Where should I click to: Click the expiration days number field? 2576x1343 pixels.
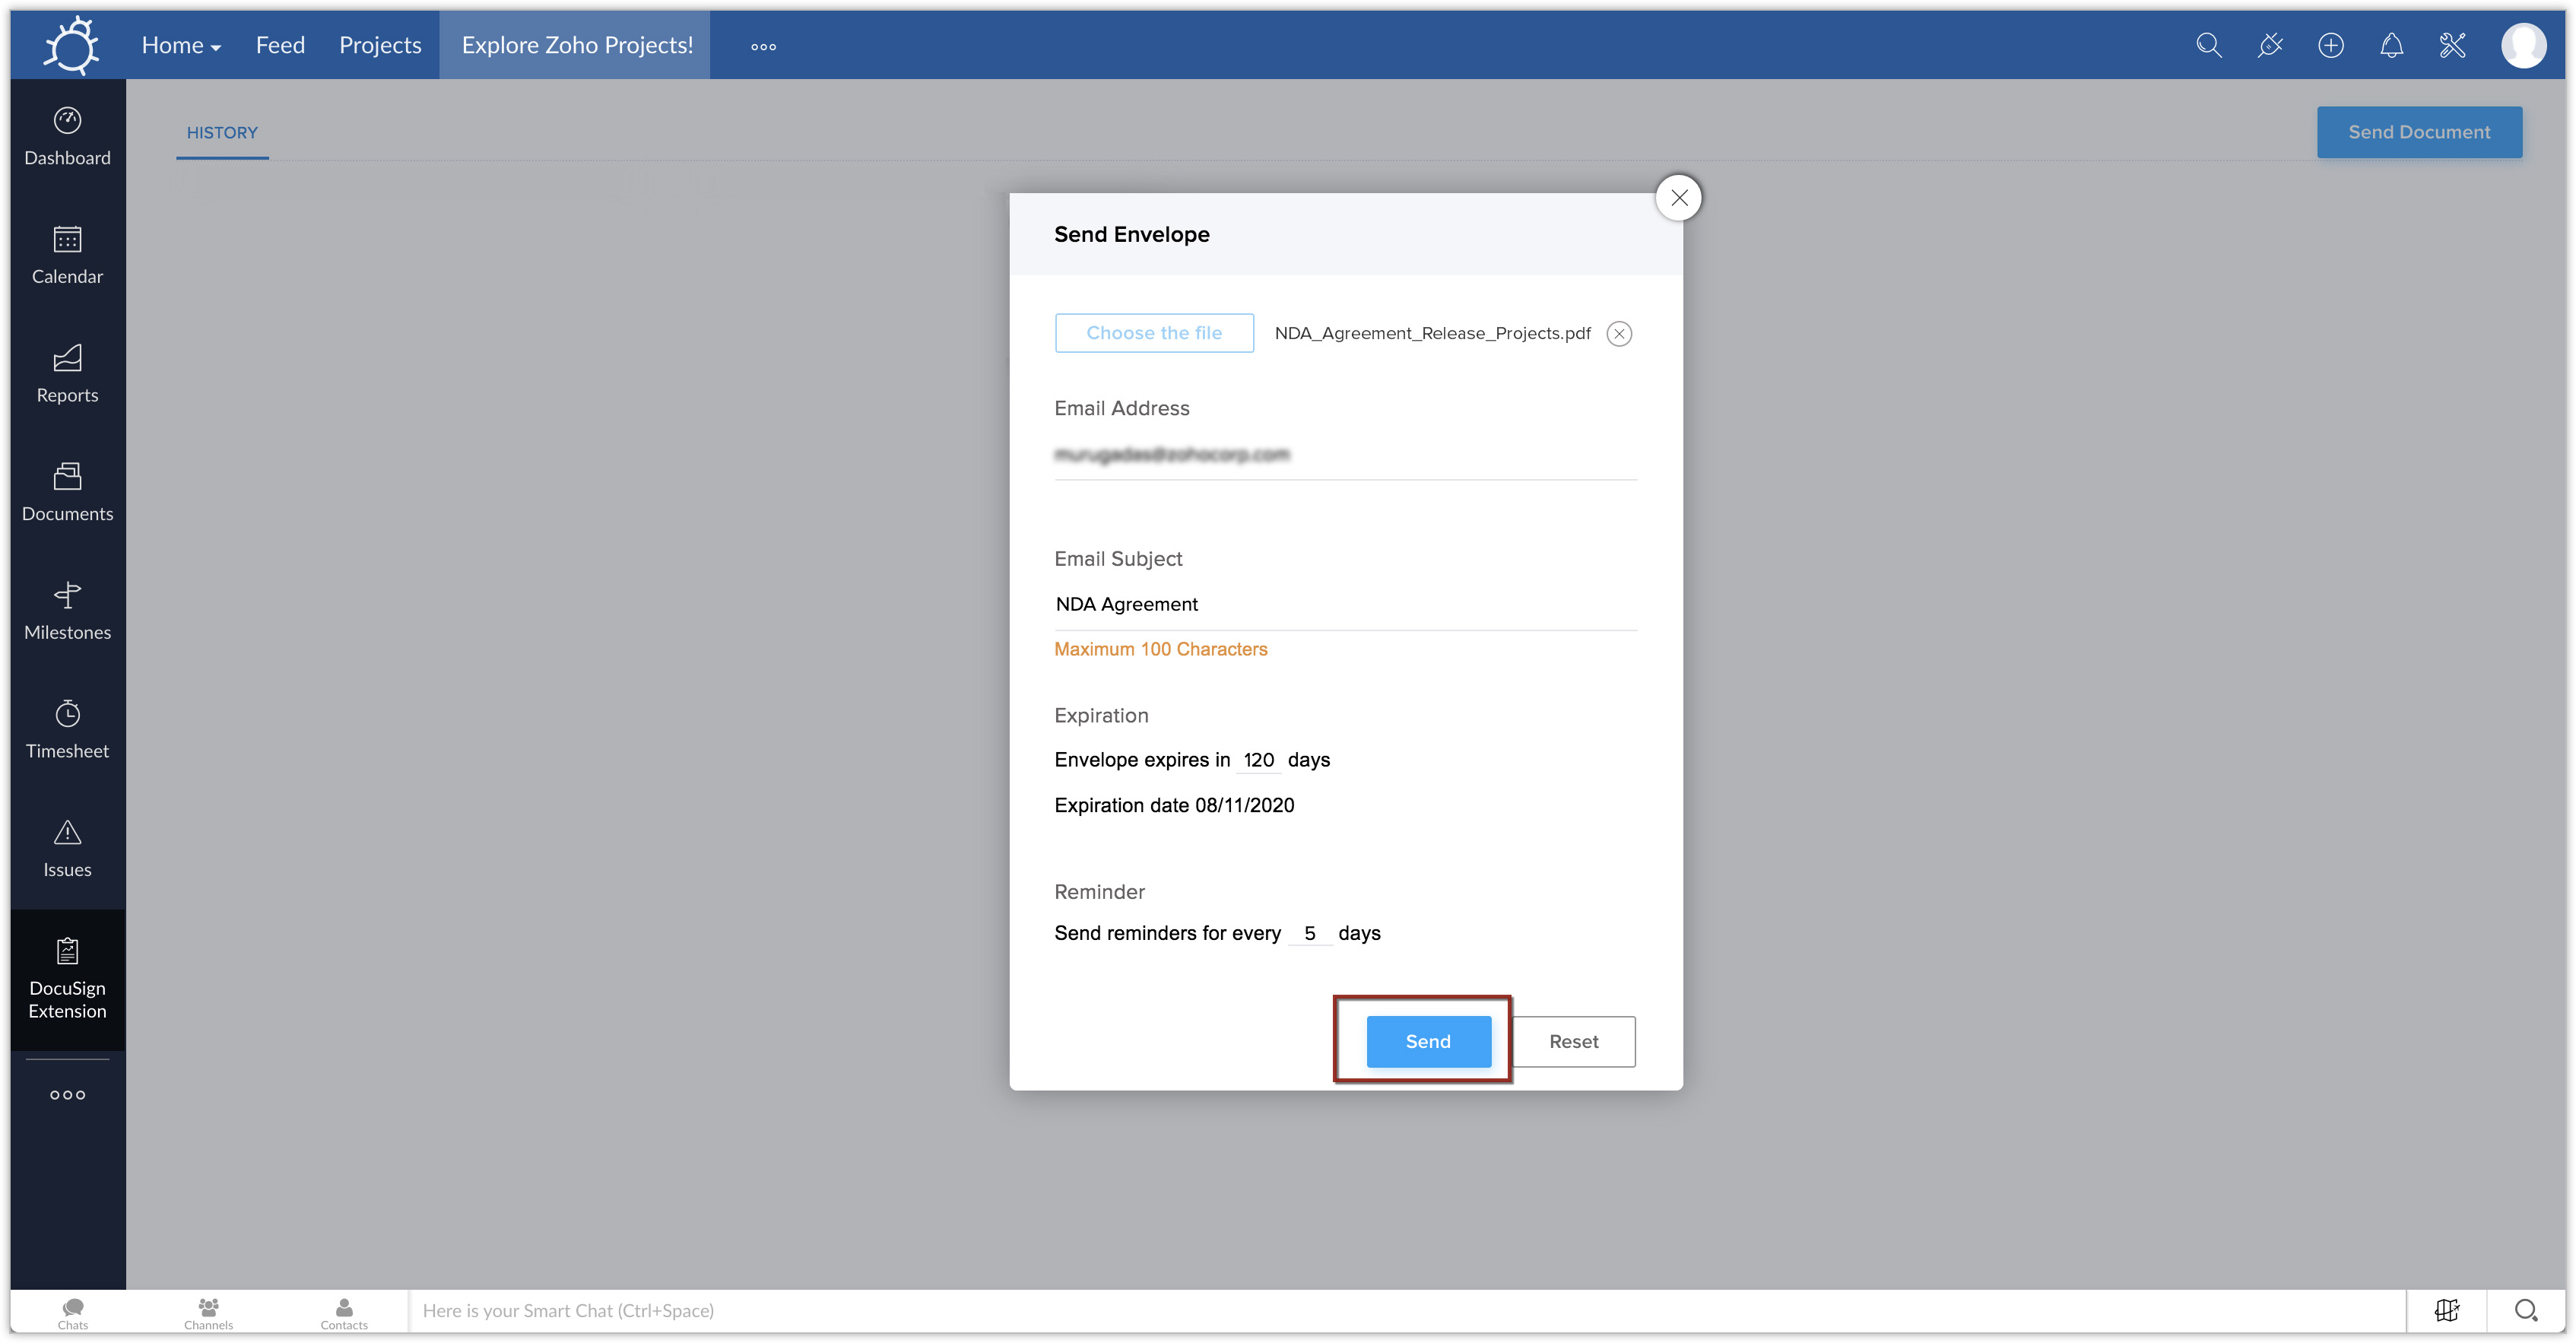(x=1258, y=760)
